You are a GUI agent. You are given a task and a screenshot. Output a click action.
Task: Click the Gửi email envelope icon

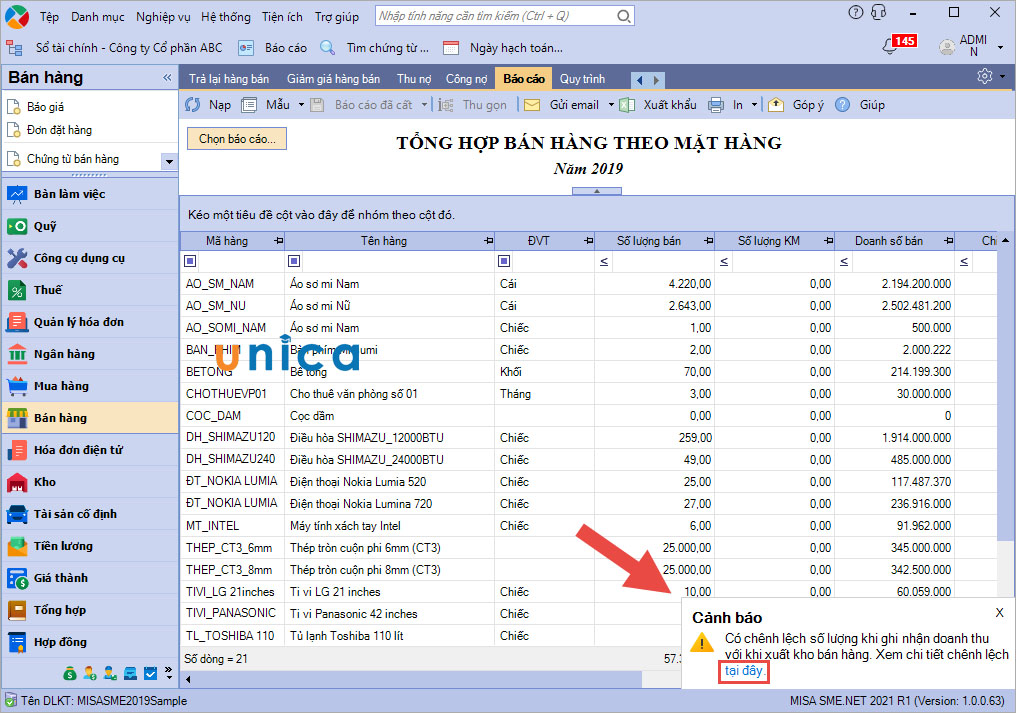532,105
